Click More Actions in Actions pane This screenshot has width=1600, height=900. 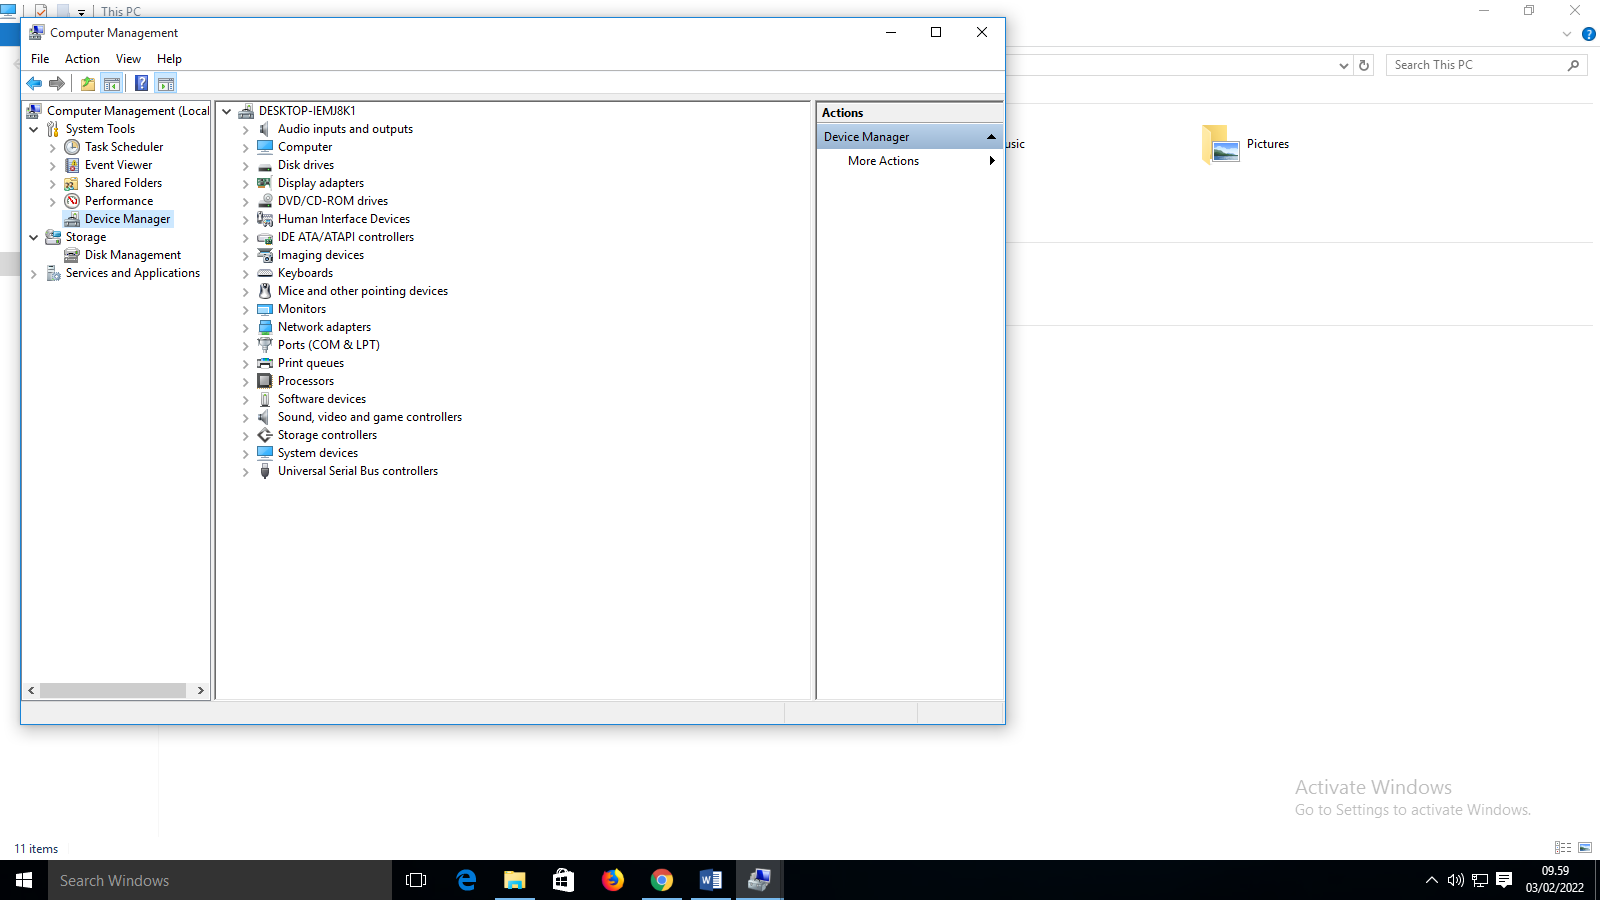click(x=883, y=161)
